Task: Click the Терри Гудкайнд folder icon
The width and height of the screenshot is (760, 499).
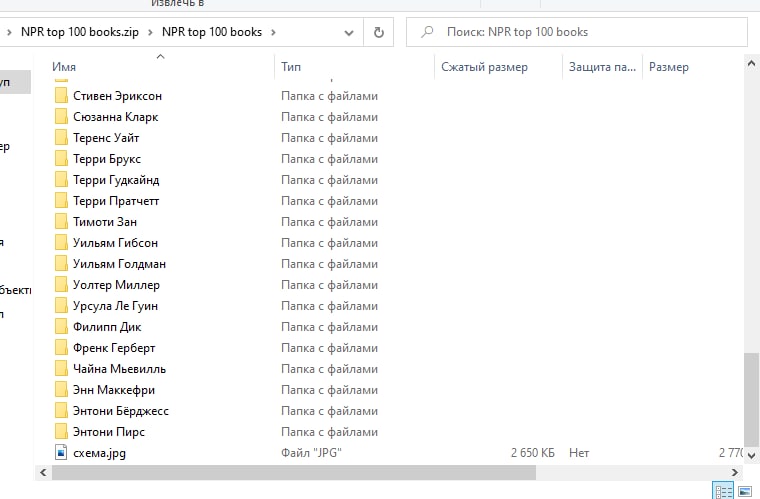Action: pyautogui.click(x=61, y=180)
